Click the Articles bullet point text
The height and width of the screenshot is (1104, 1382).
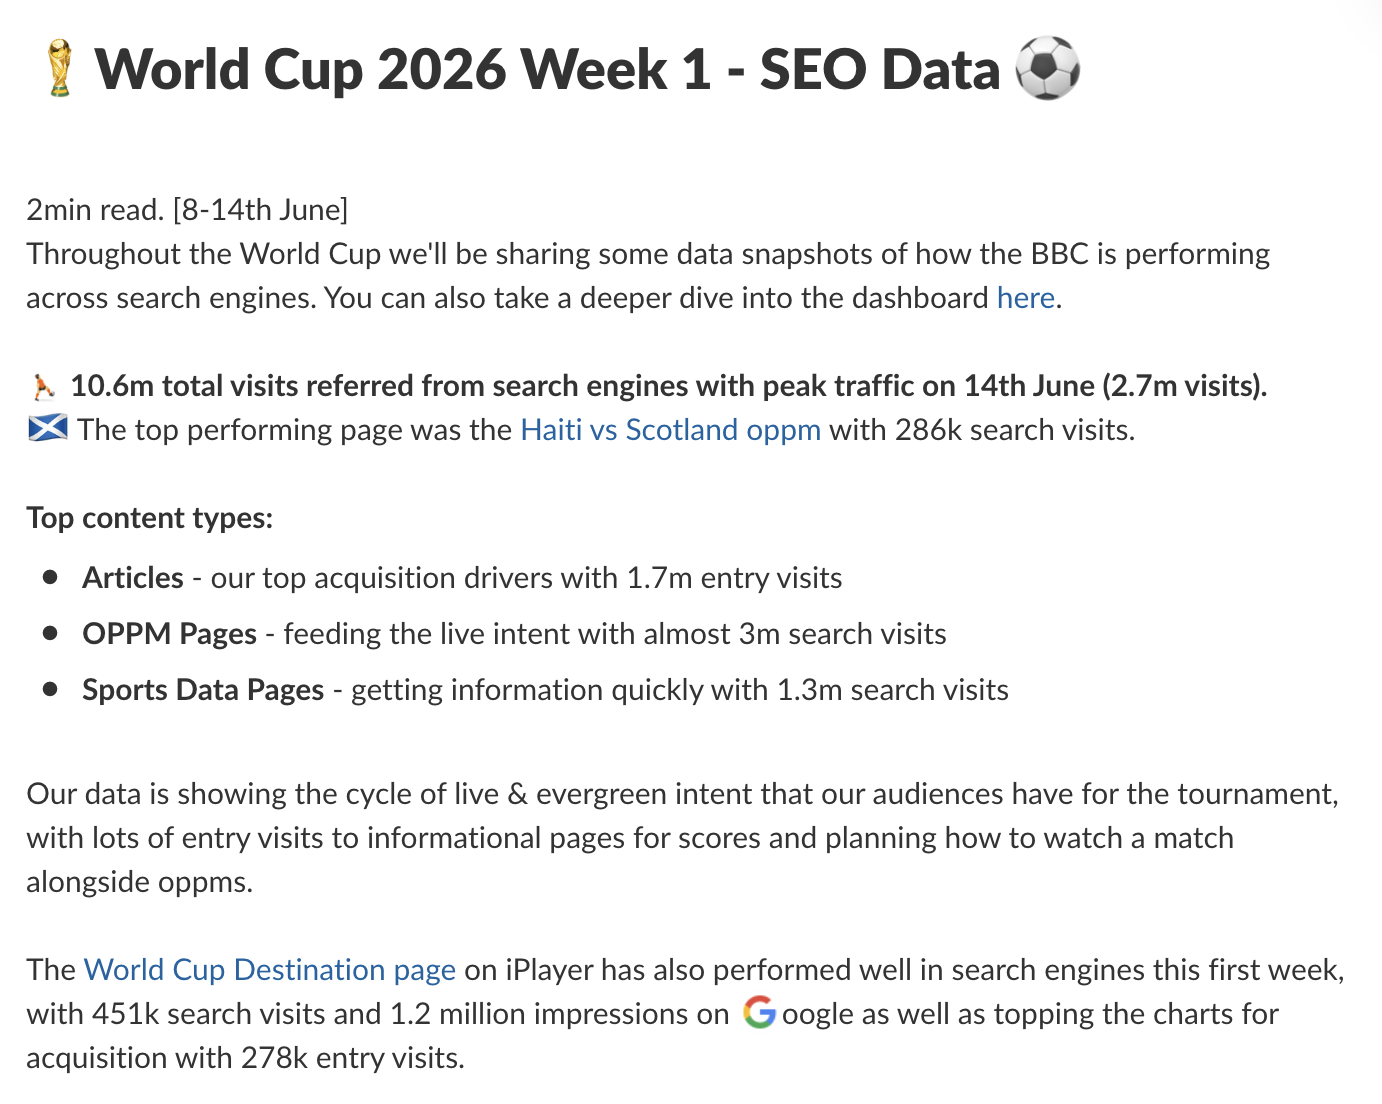coord(462,578)
